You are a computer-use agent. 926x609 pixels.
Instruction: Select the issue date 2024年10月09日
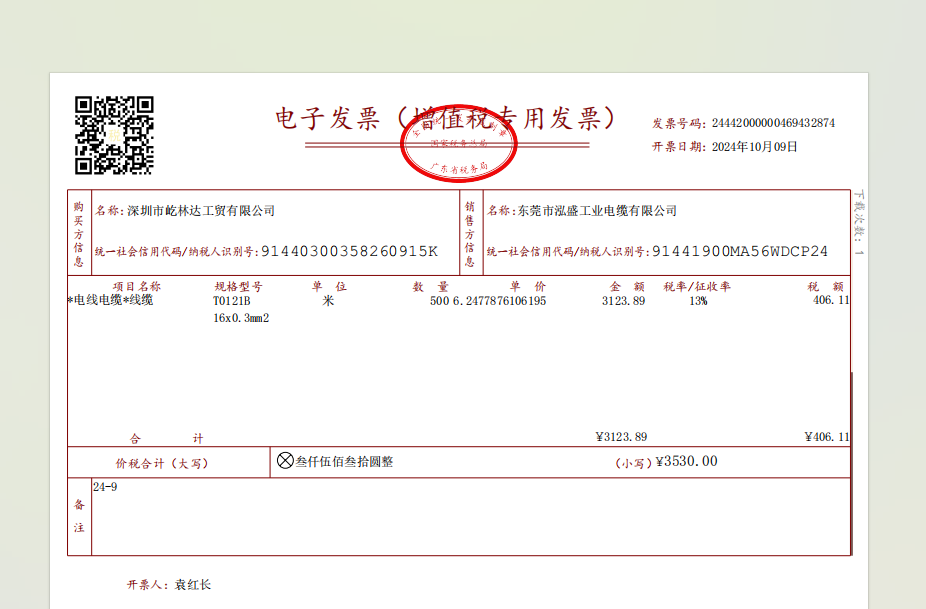point(754,146)
